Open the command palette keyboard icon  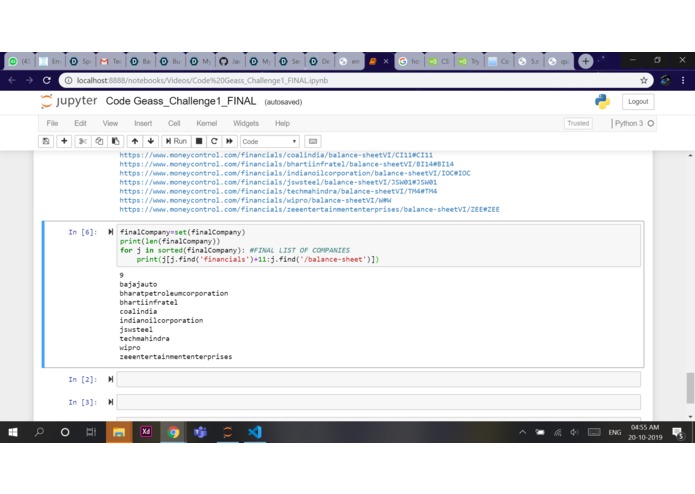point(312,141)
